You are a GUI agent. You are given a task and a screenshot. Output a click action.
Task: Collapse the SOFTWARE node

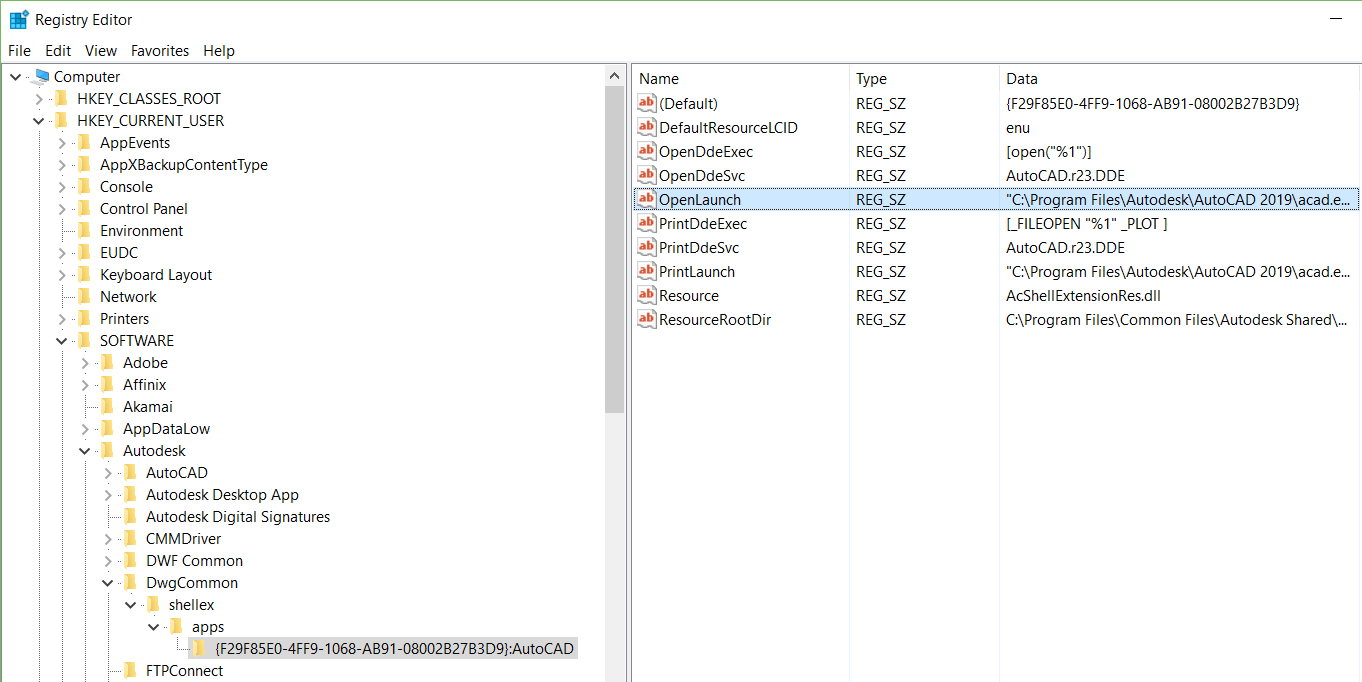pyautogui.click(x=61, y=340)
